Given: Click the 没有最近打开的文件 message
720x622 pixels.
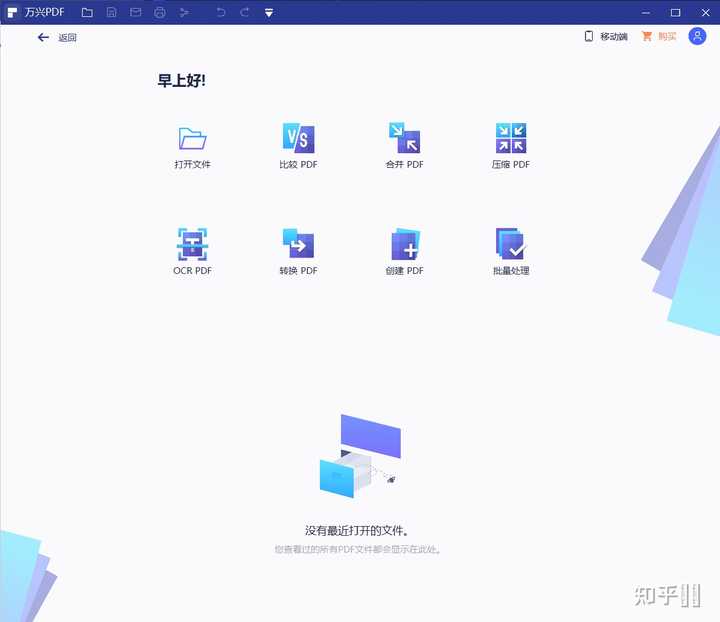Looking at the screenshot, I should (x=357, y=531).
